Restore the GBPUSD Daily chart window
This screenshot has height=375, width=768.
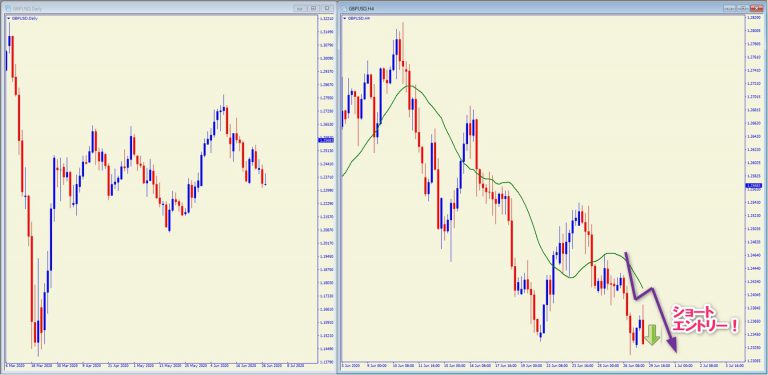[x=313, y=8]
